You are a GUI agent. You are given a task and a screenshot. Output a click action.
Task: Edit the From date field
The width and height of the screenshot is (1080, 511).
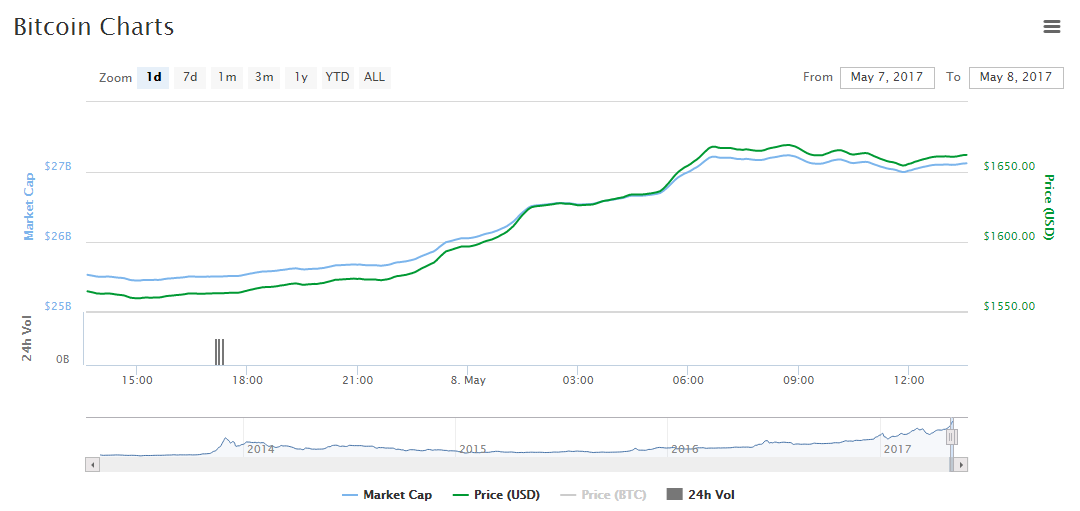click(887, 77)
